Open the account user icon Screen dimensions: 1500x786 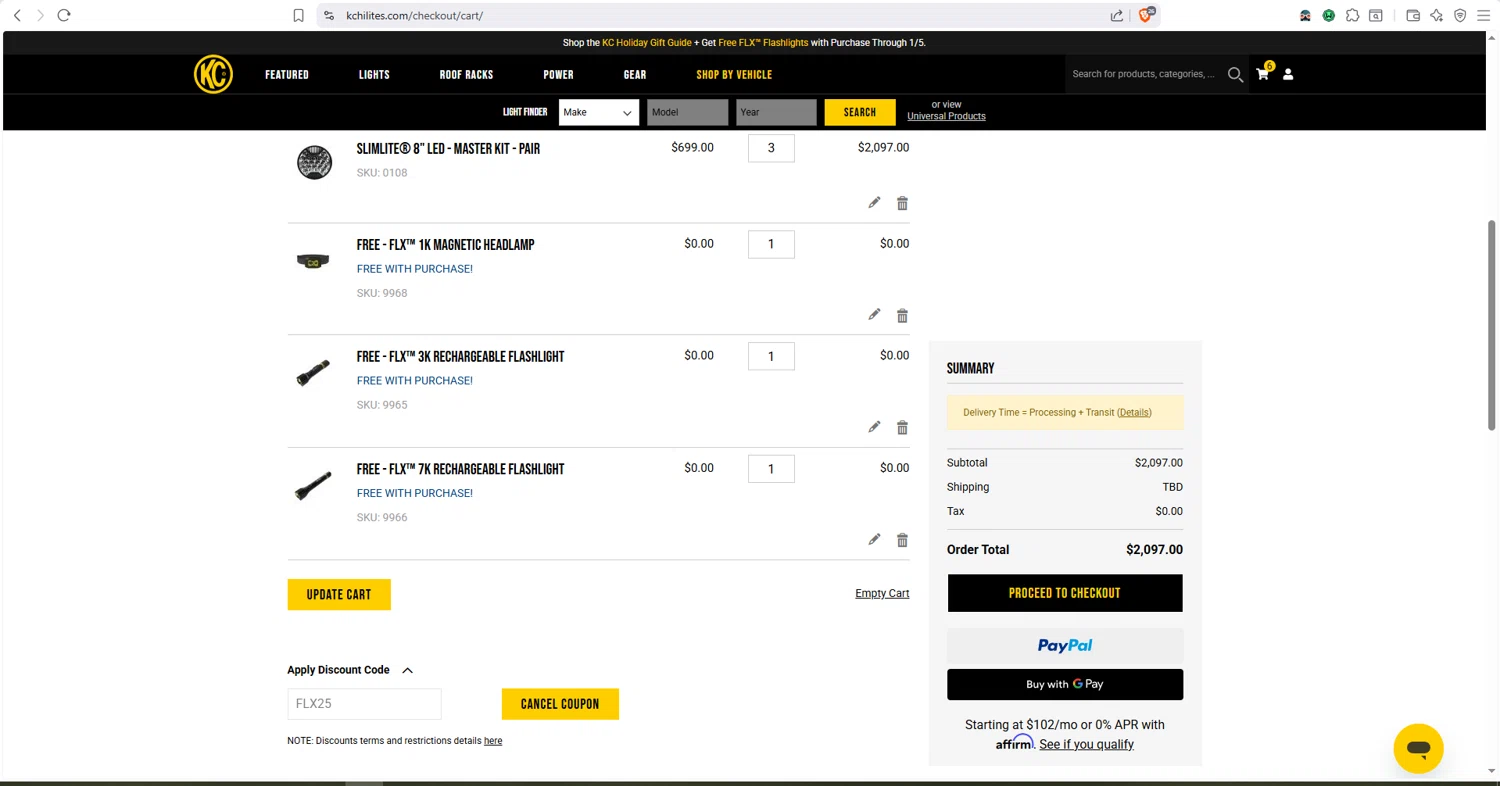[1288, 74]
